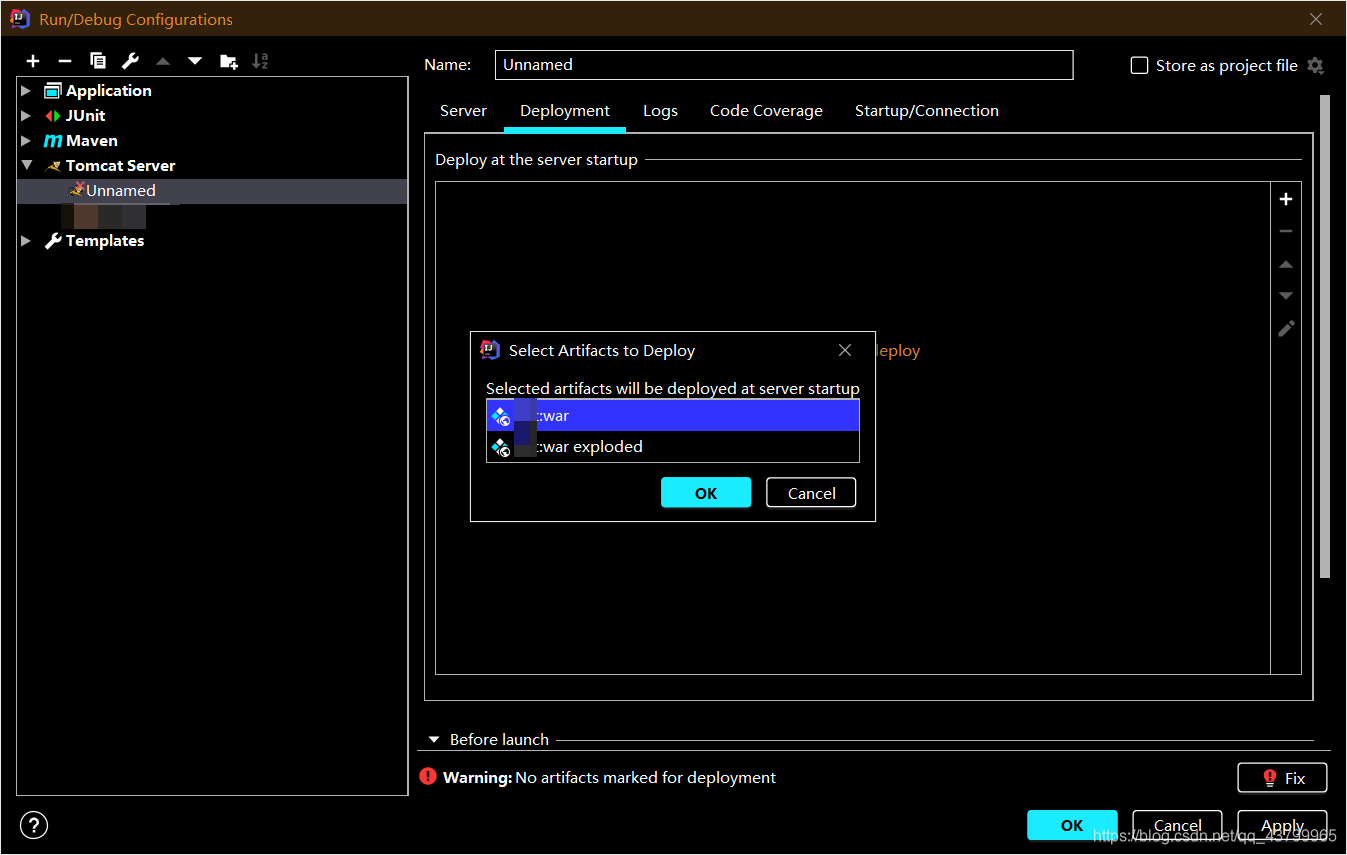
Task: Open edit templates wrench icon
Action: point(130,61)
